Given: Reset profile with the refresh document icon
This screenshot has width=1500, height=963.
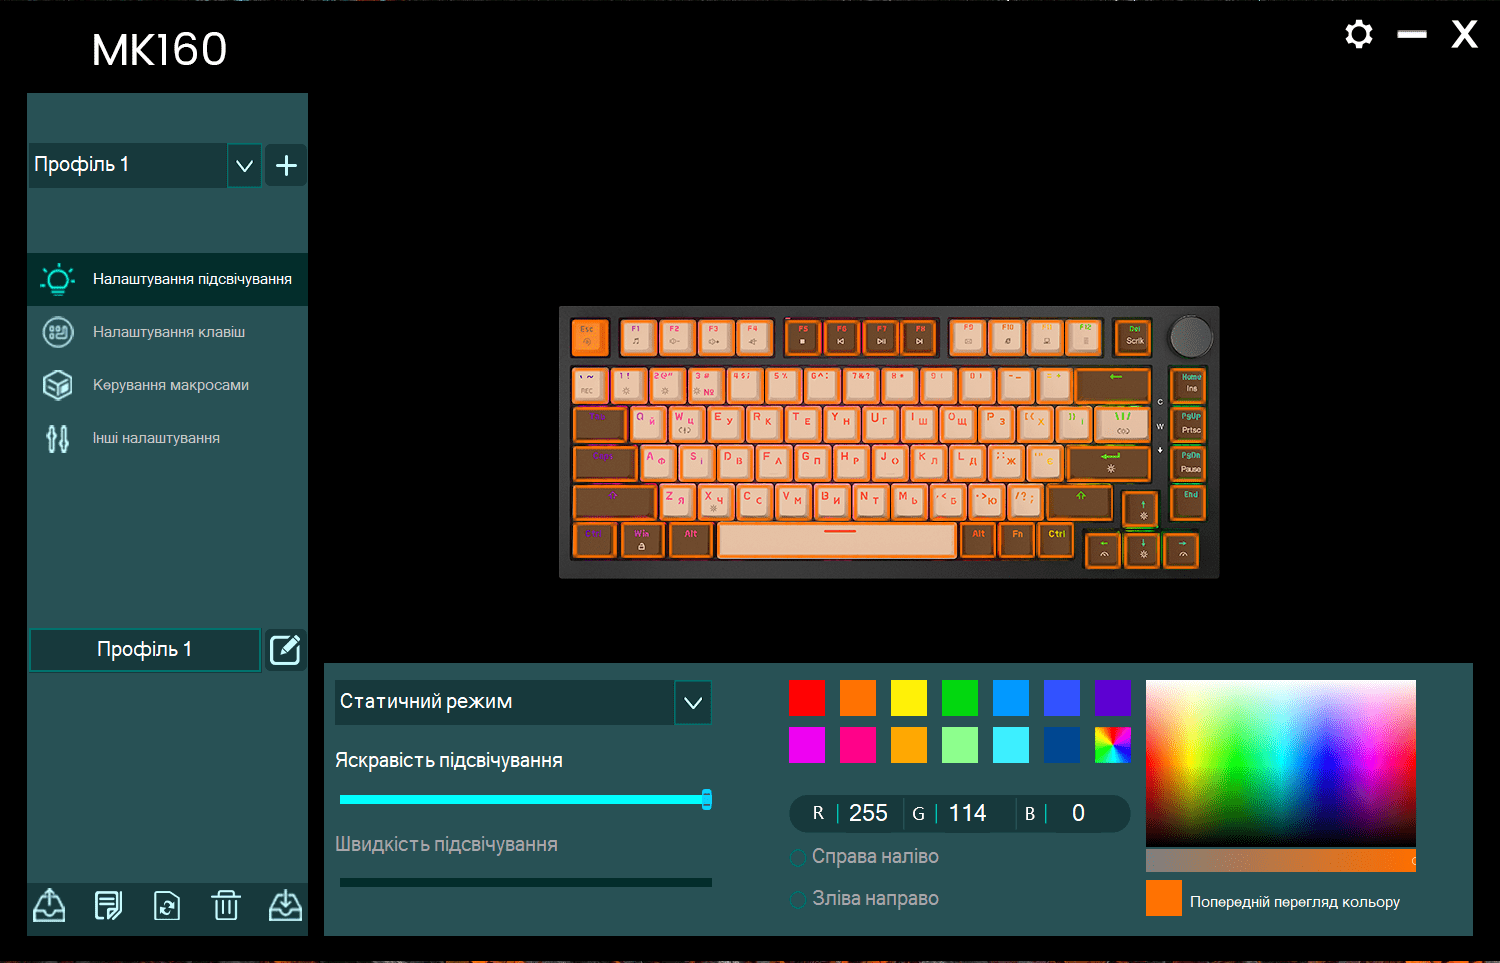Looking at the screenshot, I should click(167, 905).
